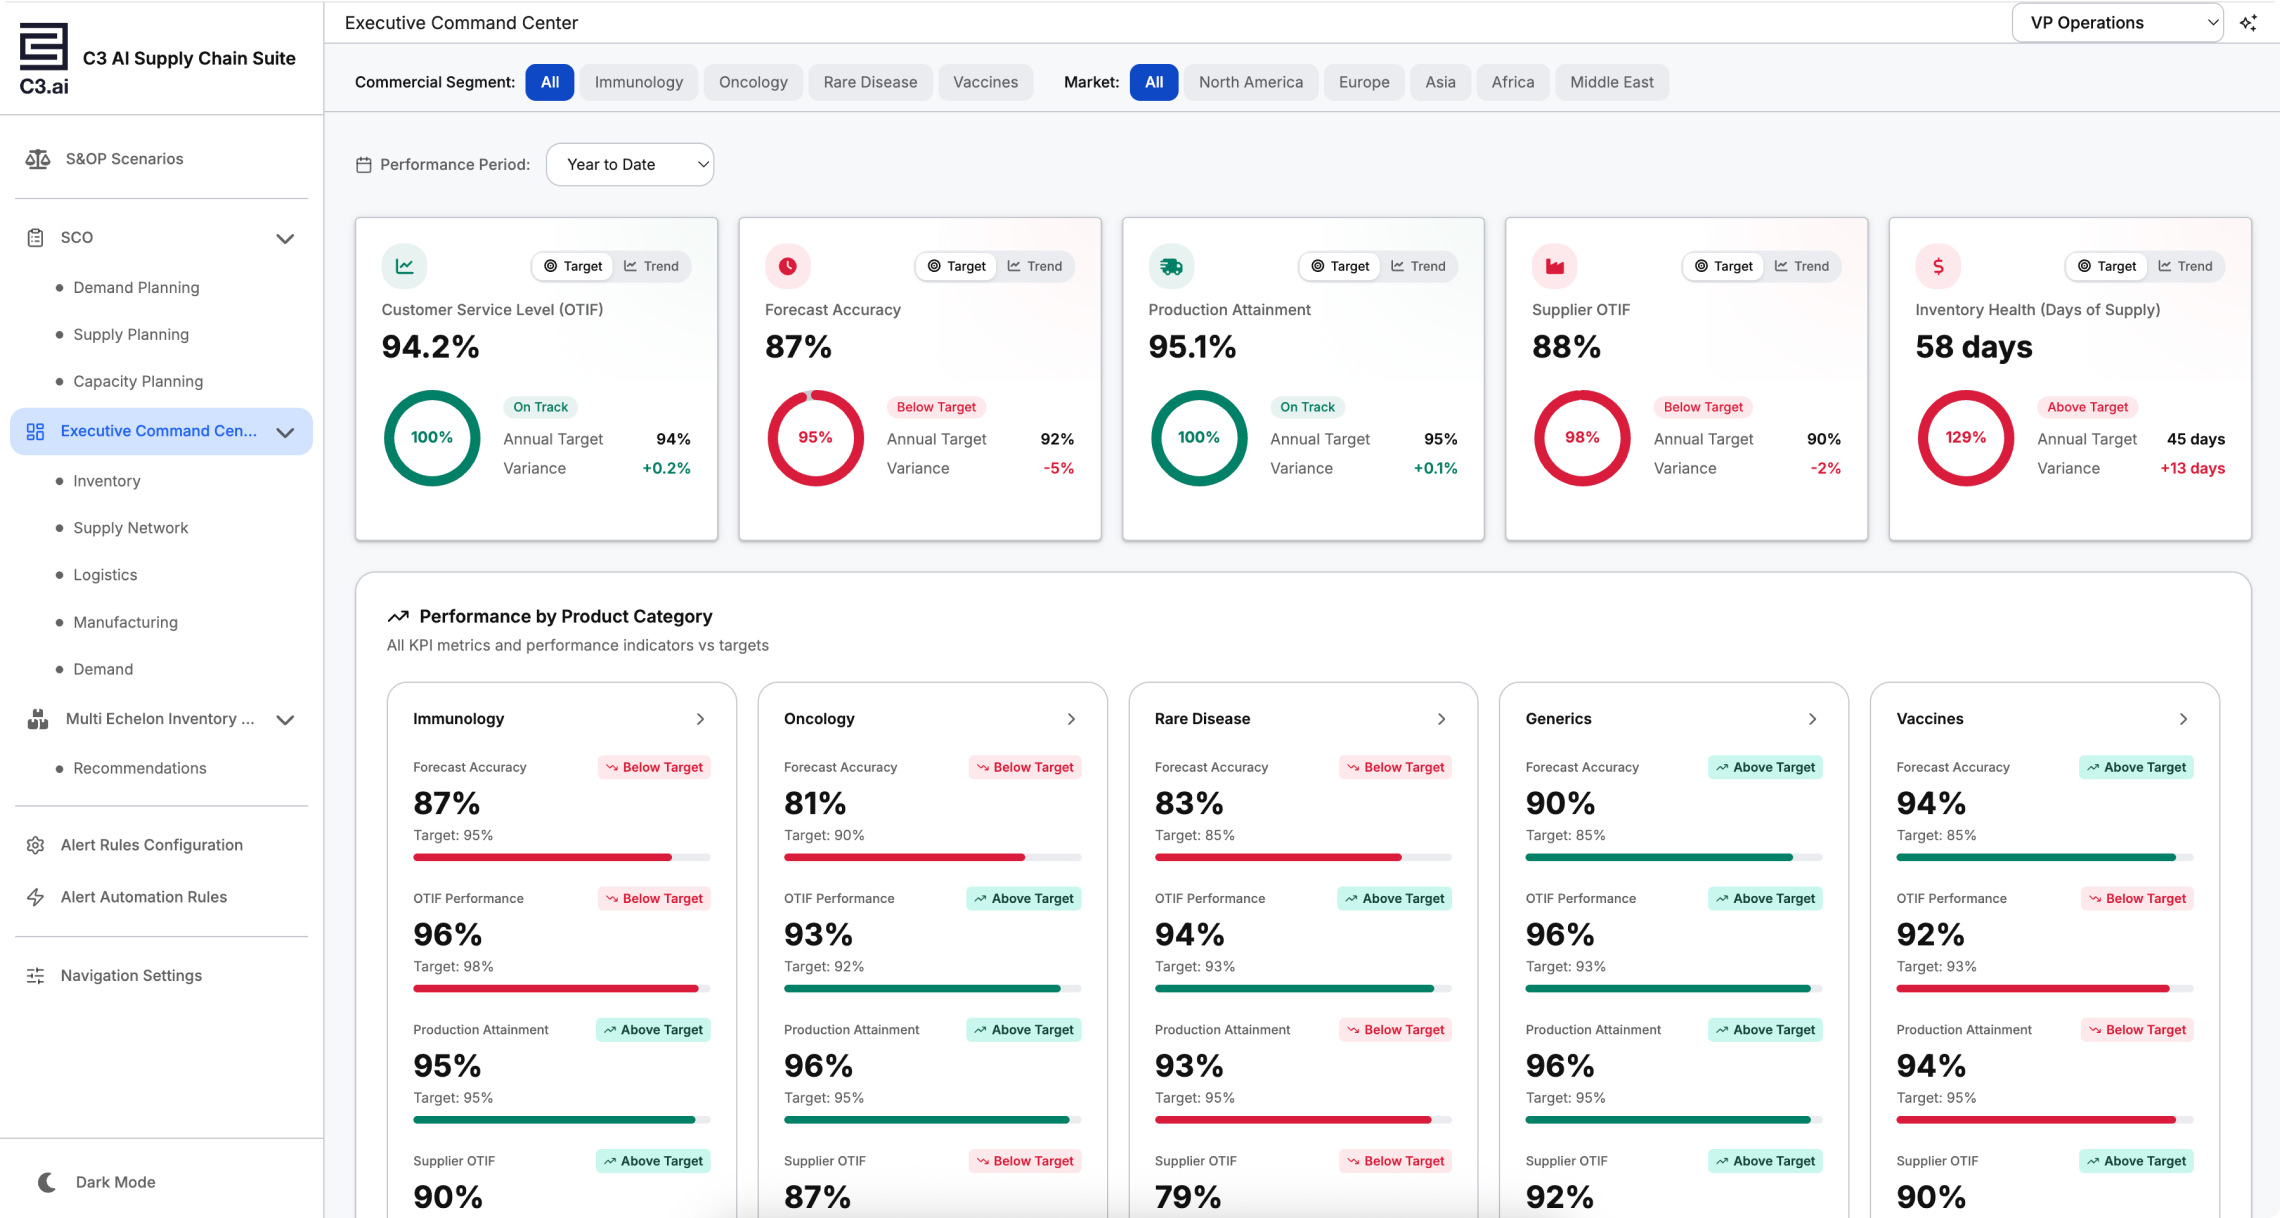Click the Customer Service Level 100% gauge
The width and height of the screenshot is (2280, 1218).
432,438
